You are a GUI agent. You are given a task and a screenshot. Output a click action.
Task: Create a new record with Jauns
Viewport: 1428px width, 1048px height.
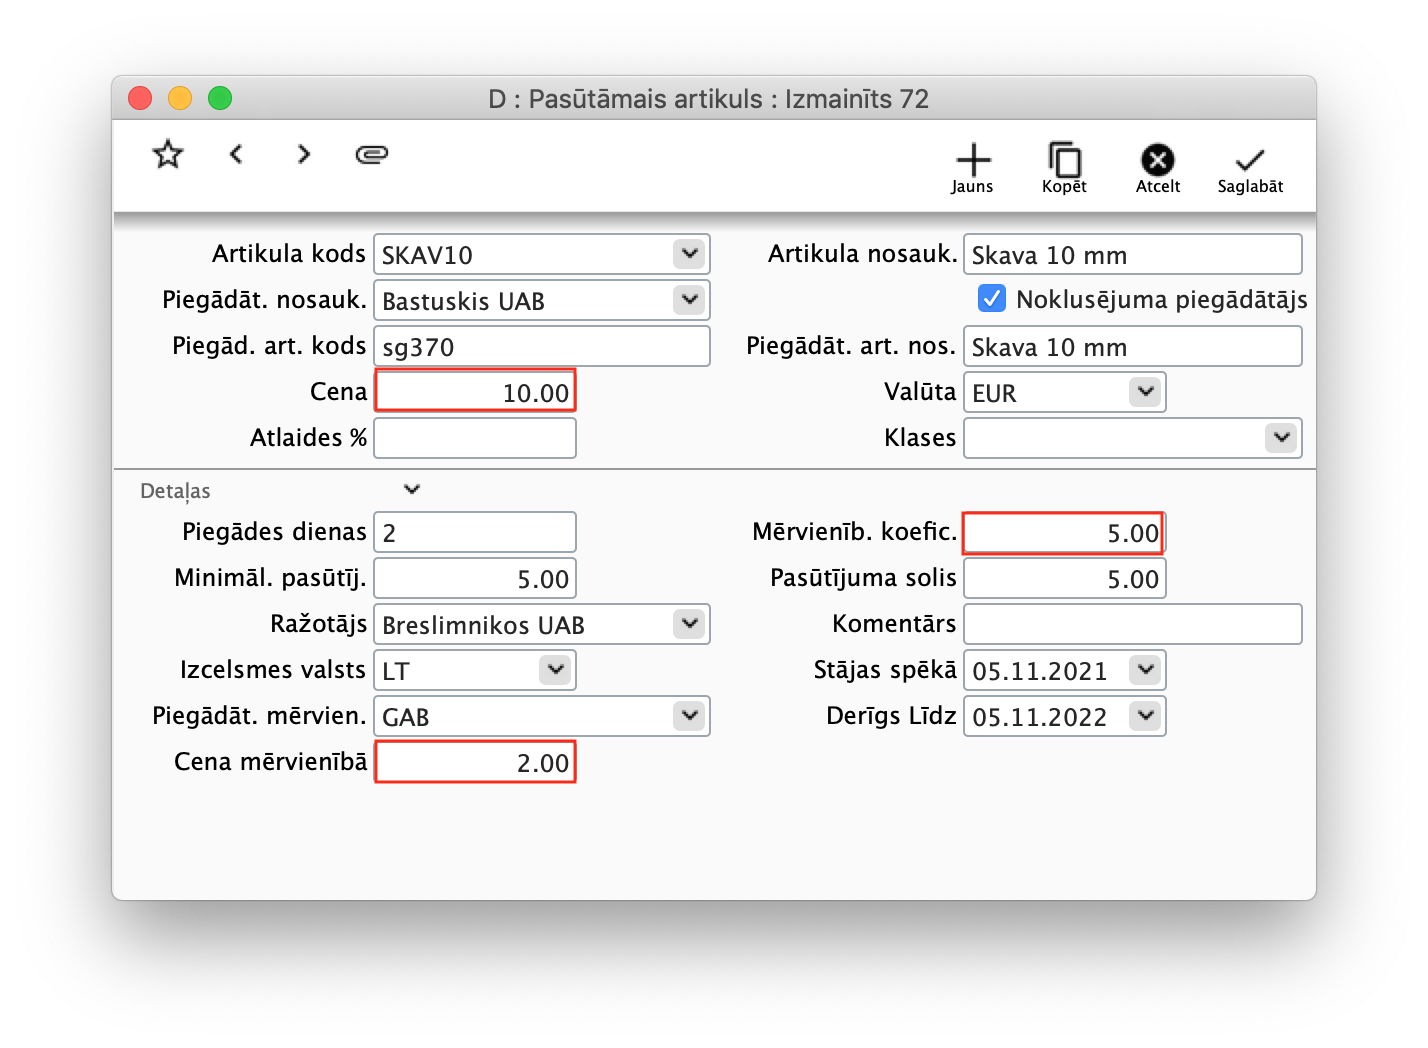coord(971,165)
